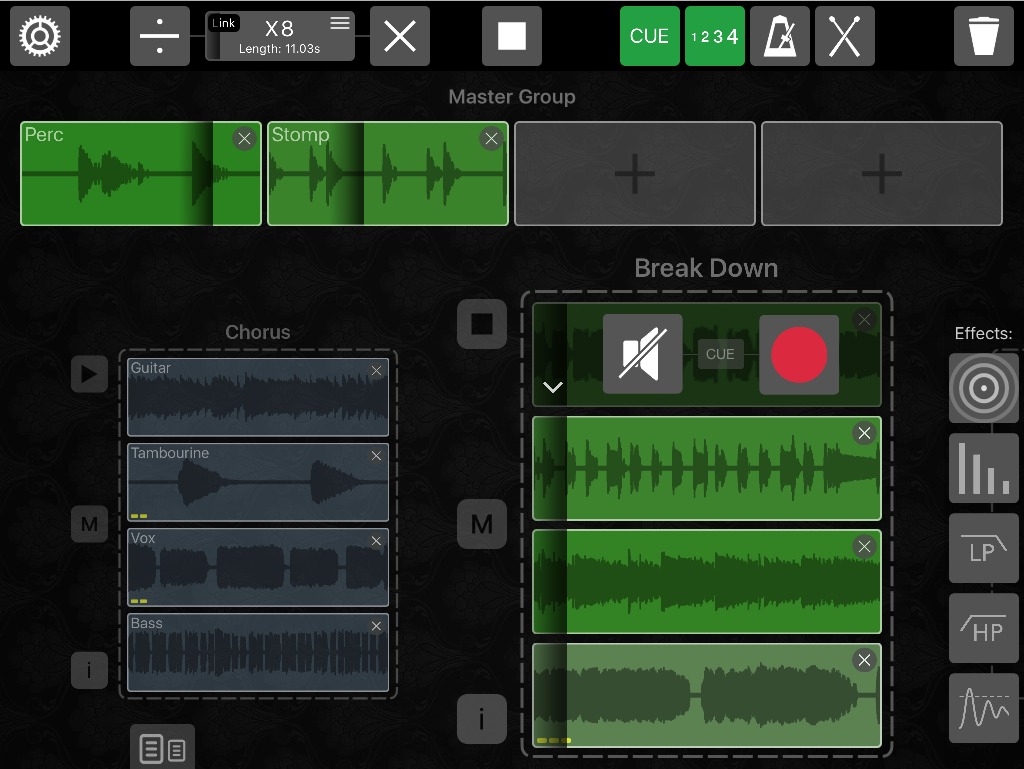This screenshot has height=769, width=1024.
Task: Open the settings gear
Action: [40, 36]
